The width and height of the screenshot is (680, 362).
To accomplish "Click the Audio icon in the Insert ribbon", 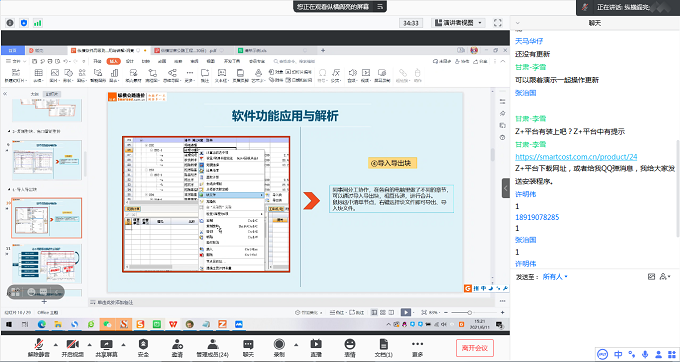I will (353, 75).
